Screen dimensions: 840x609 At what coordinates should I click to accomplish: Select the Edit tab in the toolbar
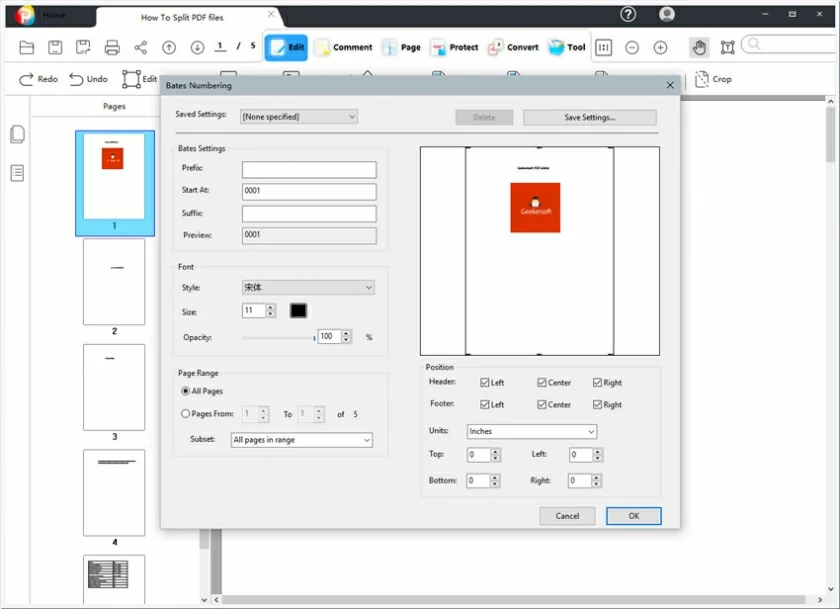point(286,47)
